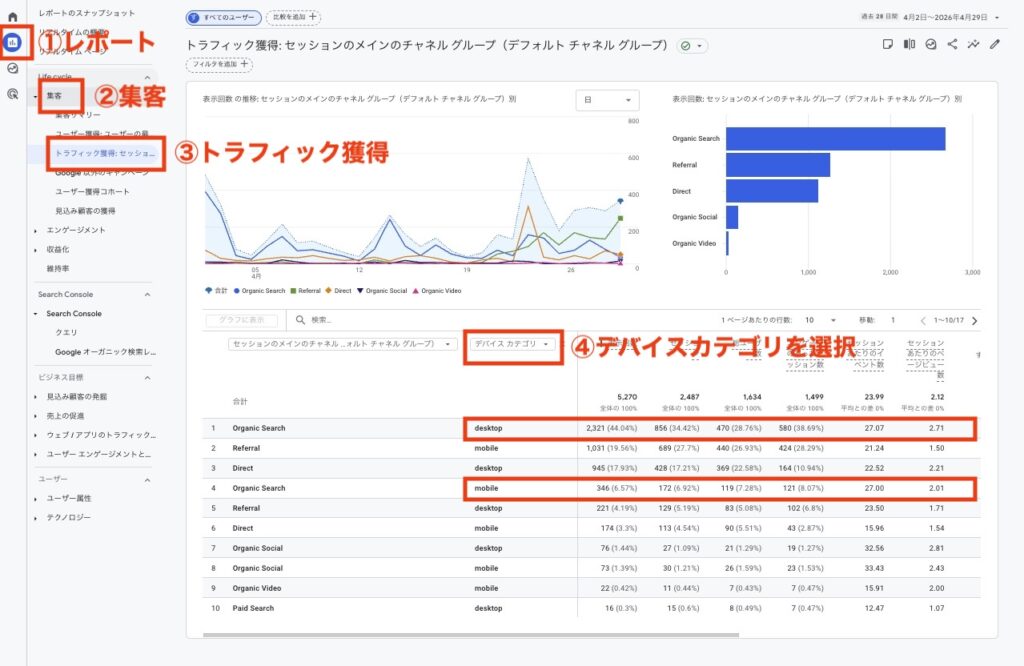Open 維持率 in sidebar

57,268
